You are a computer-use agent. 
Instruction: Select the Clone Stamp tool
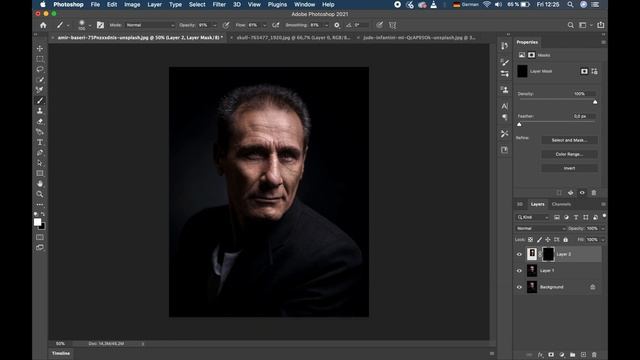[x=40, y=111]
